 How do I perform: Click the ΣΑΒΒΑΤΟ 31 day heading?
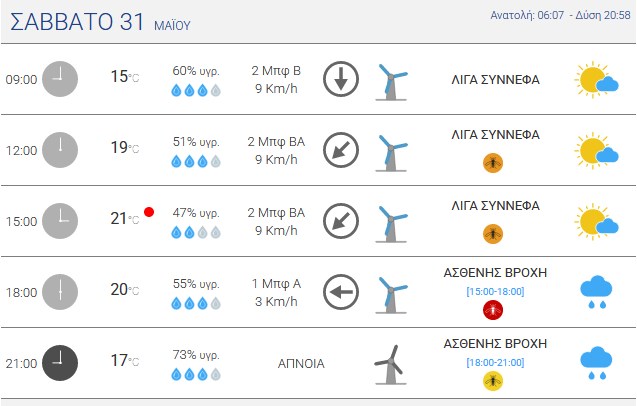tap(77, 22)
